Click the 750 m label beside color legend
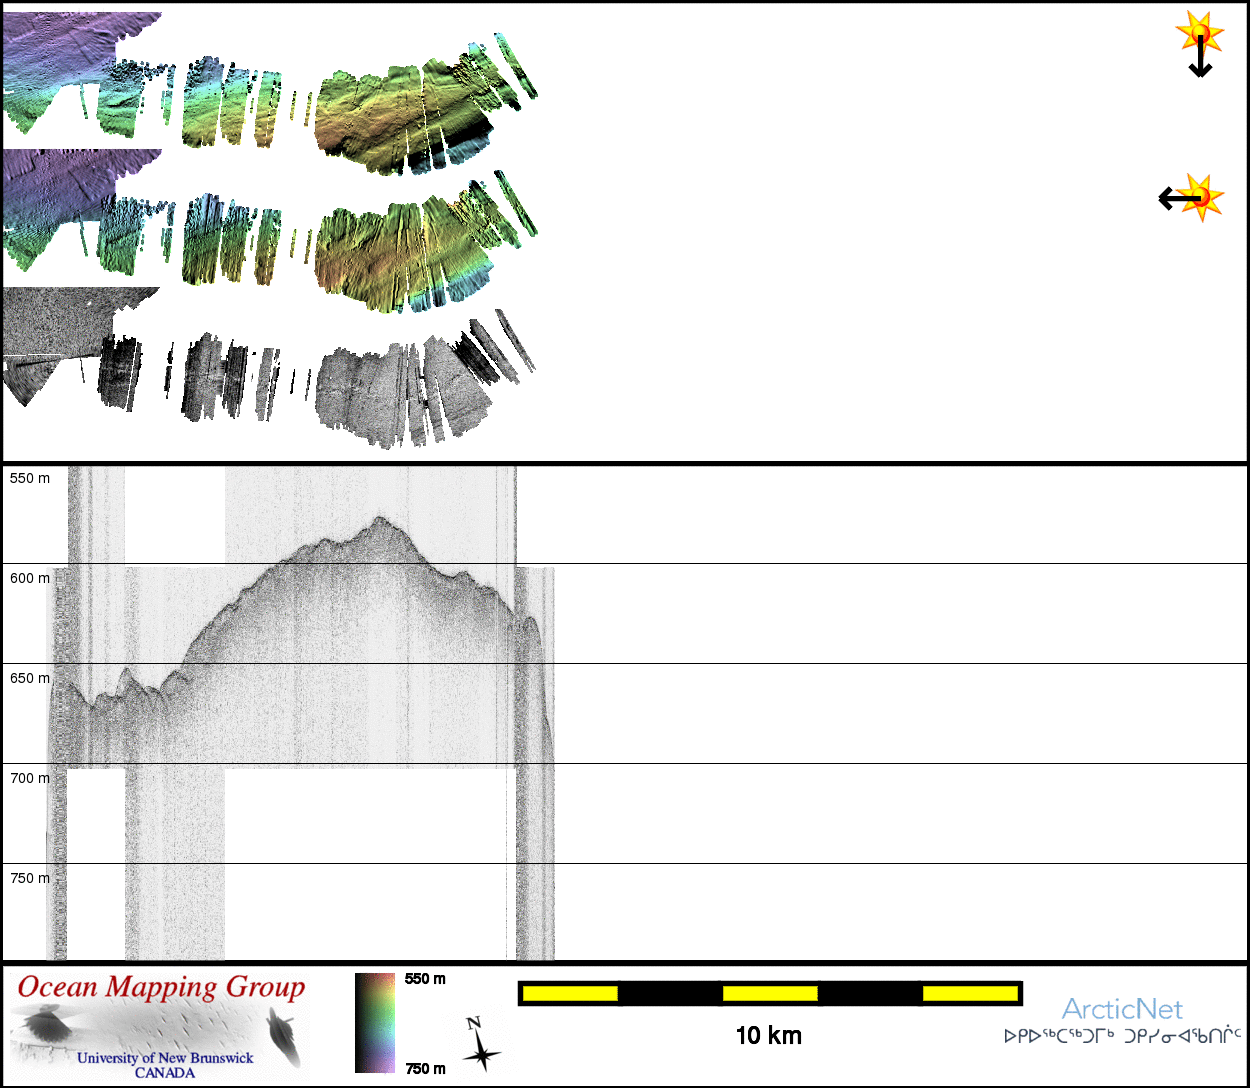The image size is (1250, 1088). click(x=425, y=1069)
